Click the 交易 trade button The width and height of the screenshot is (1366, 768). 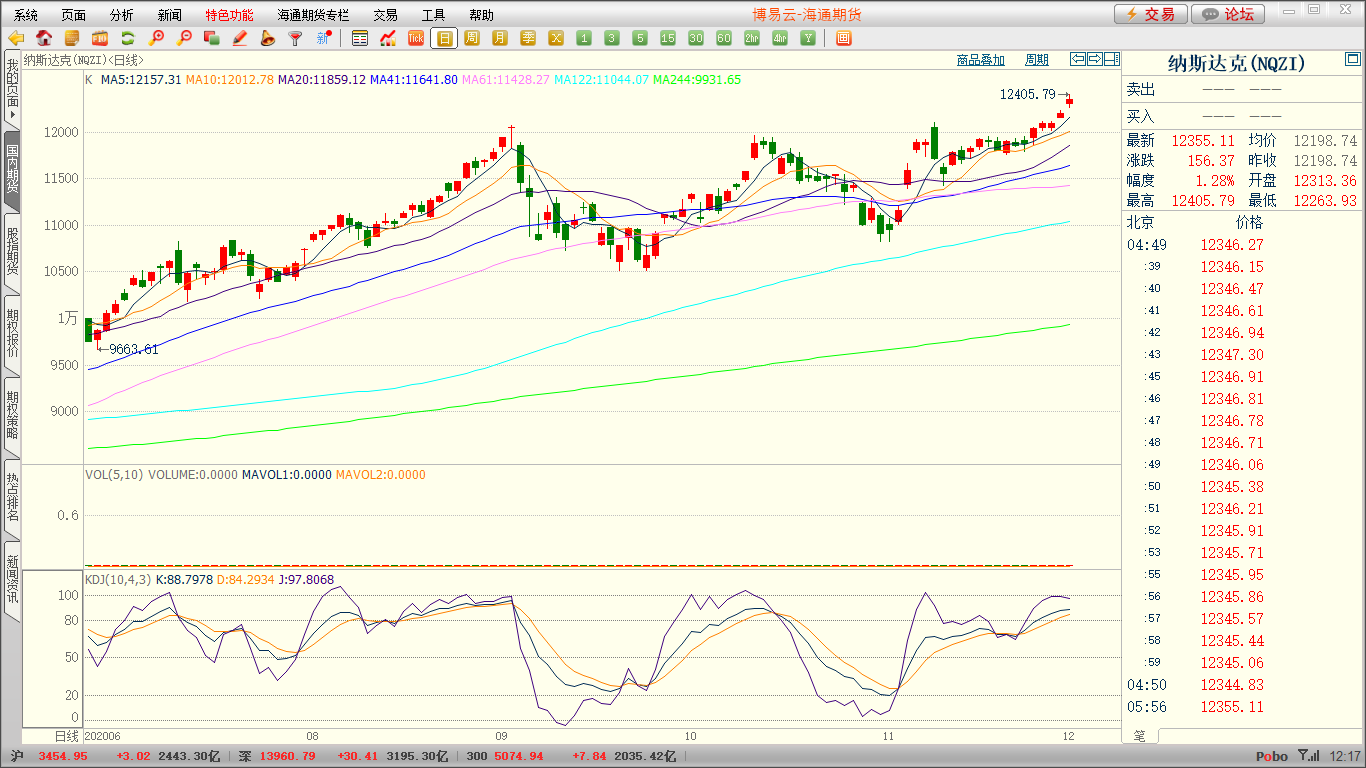click(x=1151, y=14)
